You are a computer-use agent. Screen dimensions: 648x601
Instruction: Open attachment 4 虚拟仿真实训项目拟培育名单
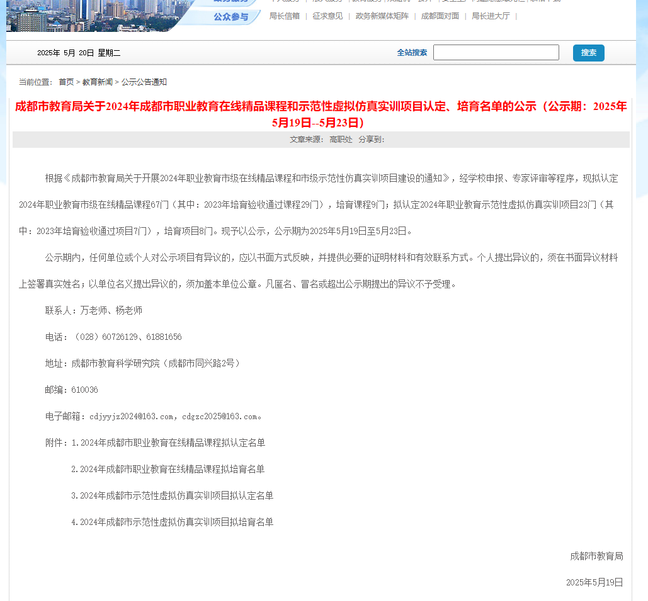click(172, 522)
